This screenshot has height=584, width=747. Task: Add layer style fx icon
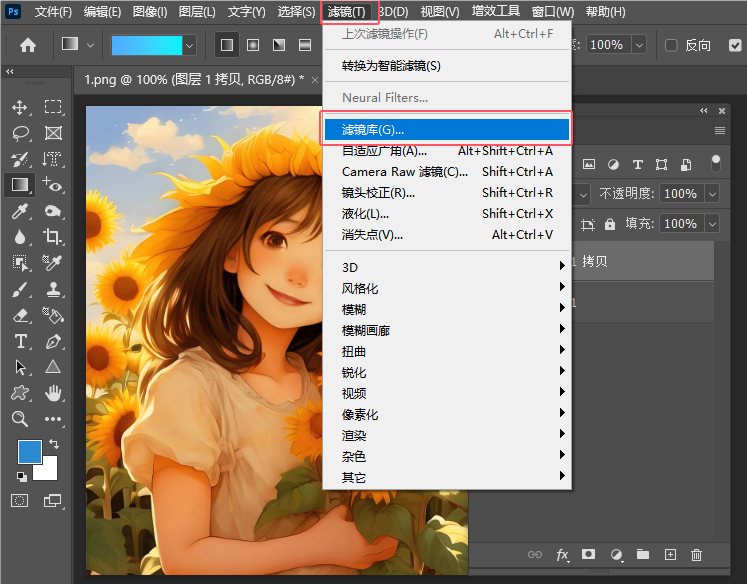pos(562,555)
